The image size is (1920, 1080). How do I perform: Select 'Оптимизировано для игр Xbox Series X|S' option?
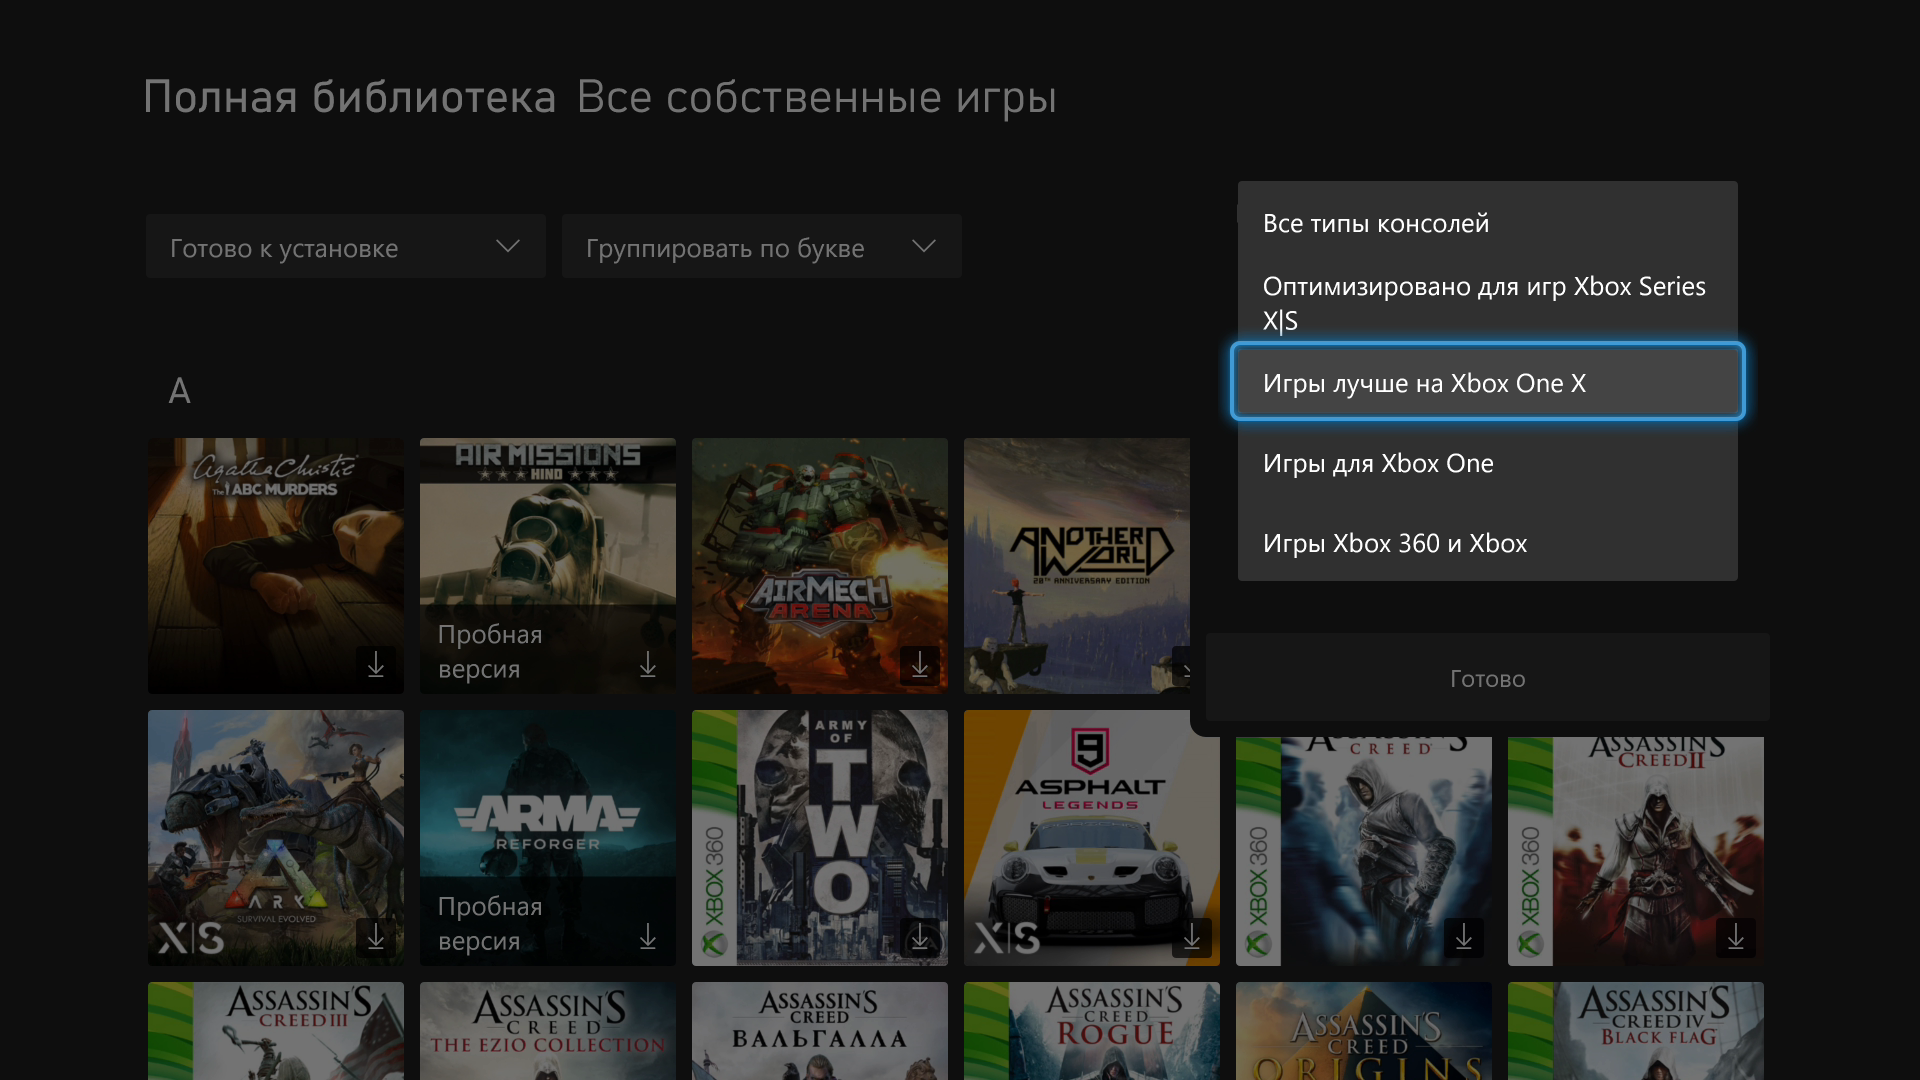(x=1486, y=303)
